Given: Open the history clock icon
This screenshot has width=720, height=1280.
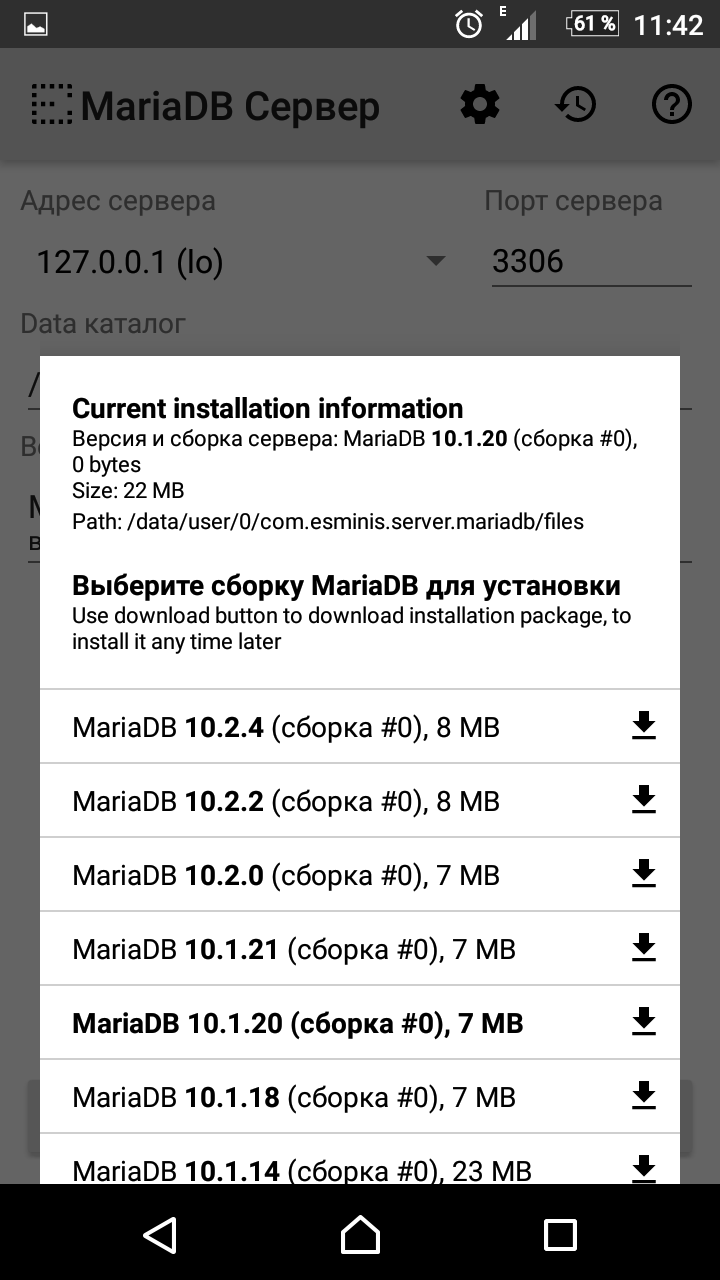Looking at the screenshot, I should click(x=576, y=105).
